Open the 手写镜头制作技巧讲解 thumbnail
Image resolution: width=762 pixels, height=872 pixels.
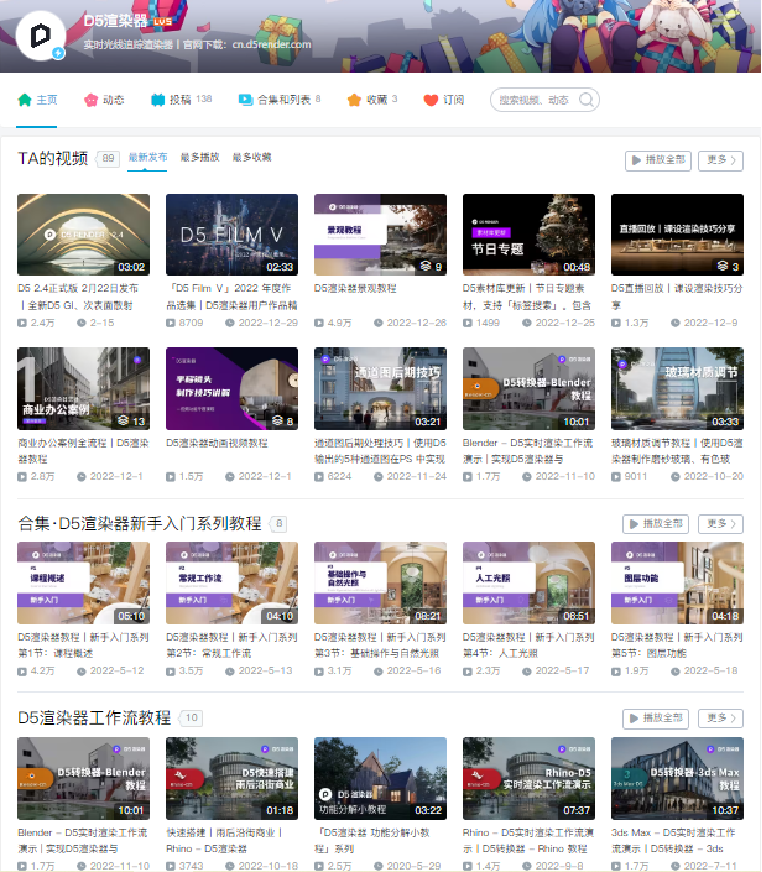coord(232,389)
